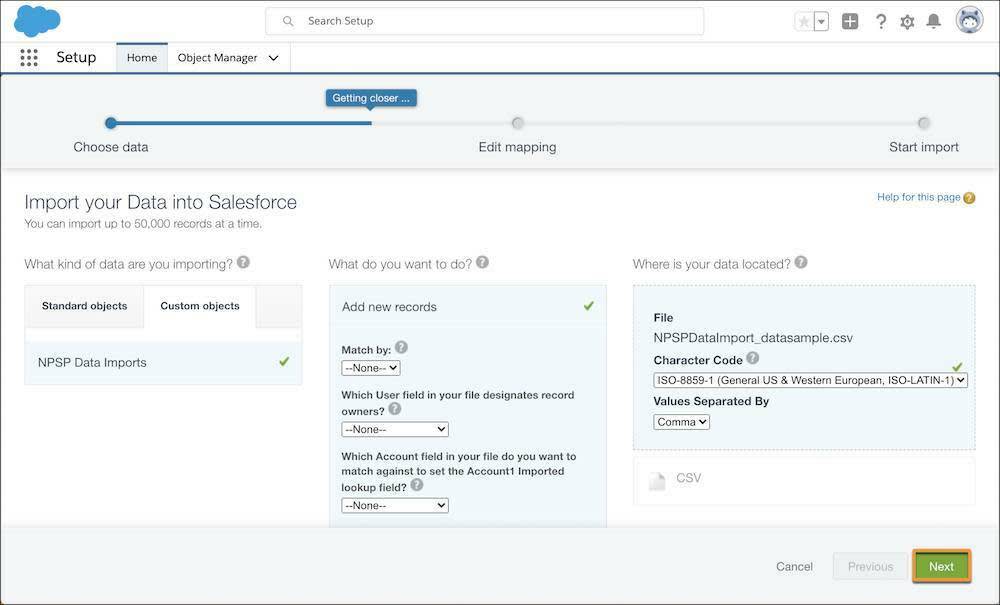This screenshot has height=605, width=1000.
Task: Open the Character Code ISO-8859-1 dropdown
Action: (x=811, y=380)
